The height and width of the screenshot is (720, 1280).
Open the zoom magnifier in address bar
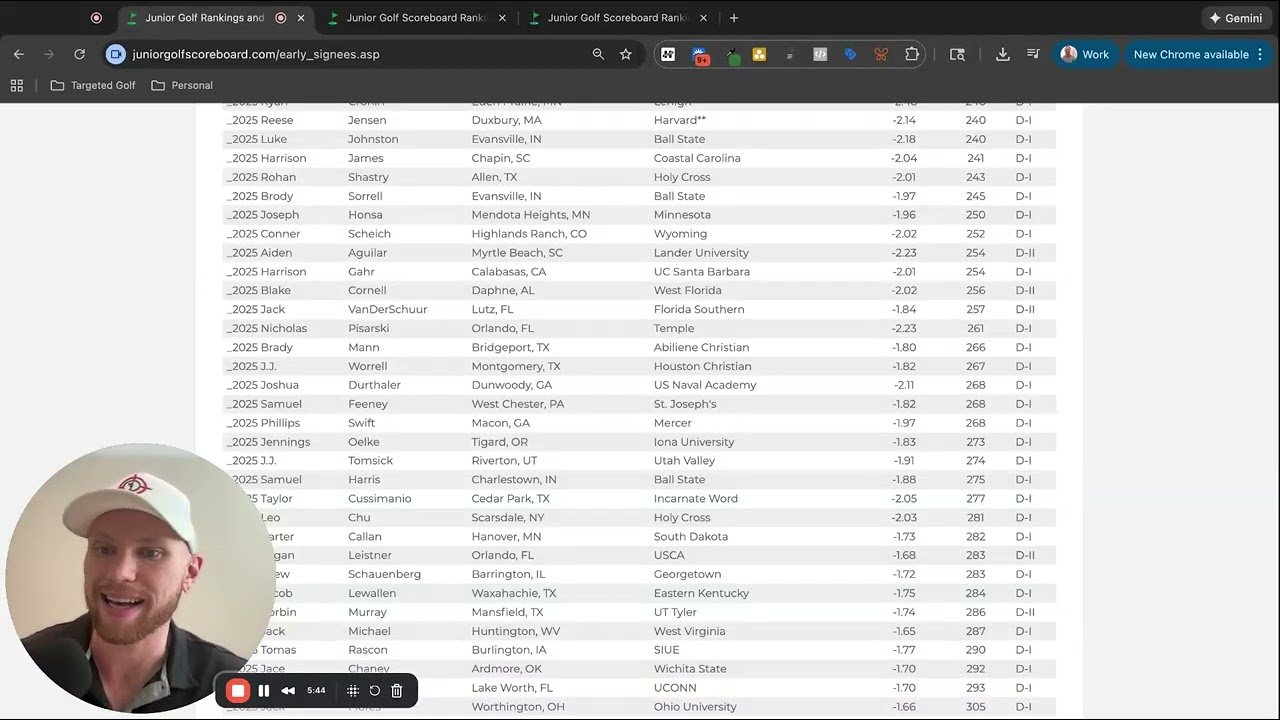(x=598, y=54)
